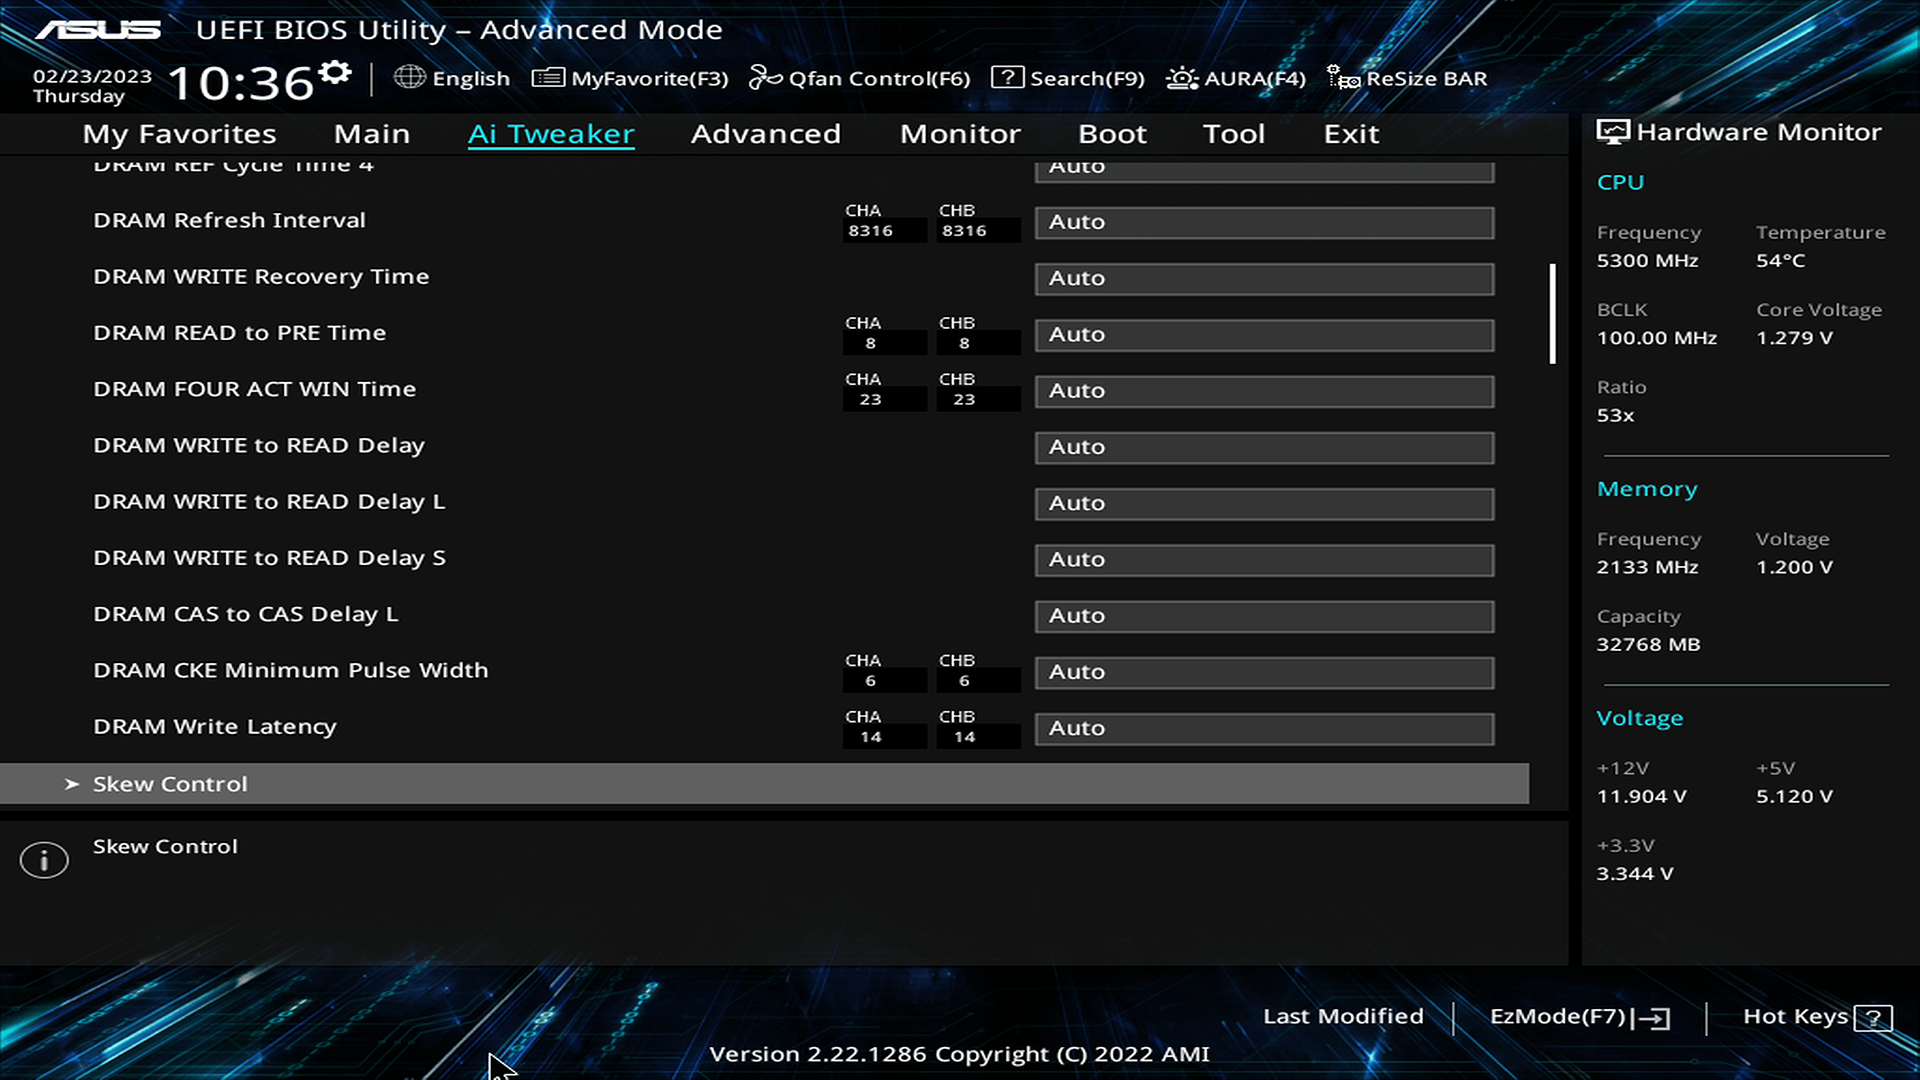Image resolution: width=1920 pixels, height=1080 pixels.
Task: Select DRAM CAS to CAS Delay L field
Action: pos(1264,616)
